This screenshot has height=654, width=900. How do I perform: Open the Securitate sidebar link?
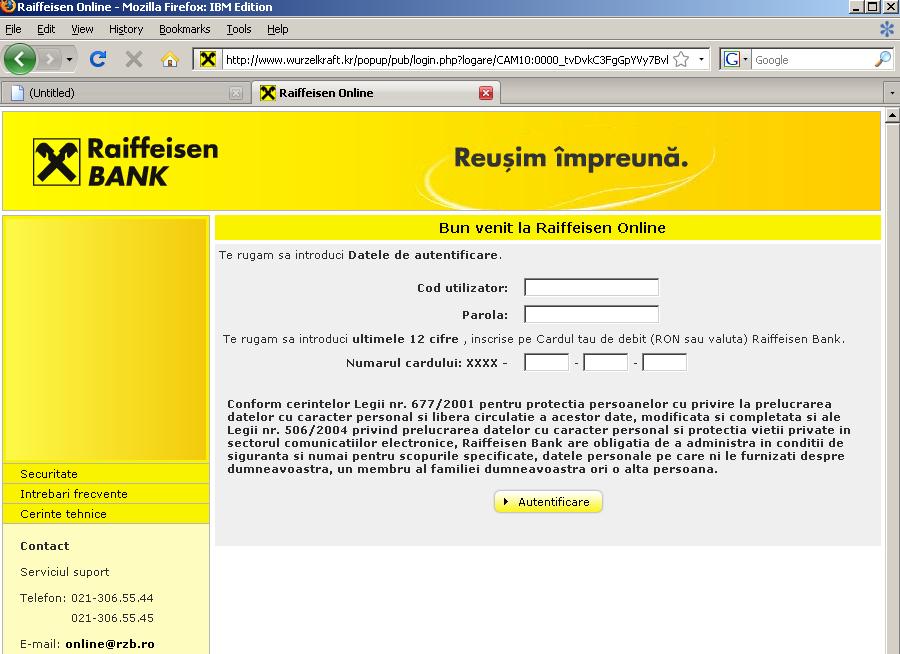click(x=106, y=474)
